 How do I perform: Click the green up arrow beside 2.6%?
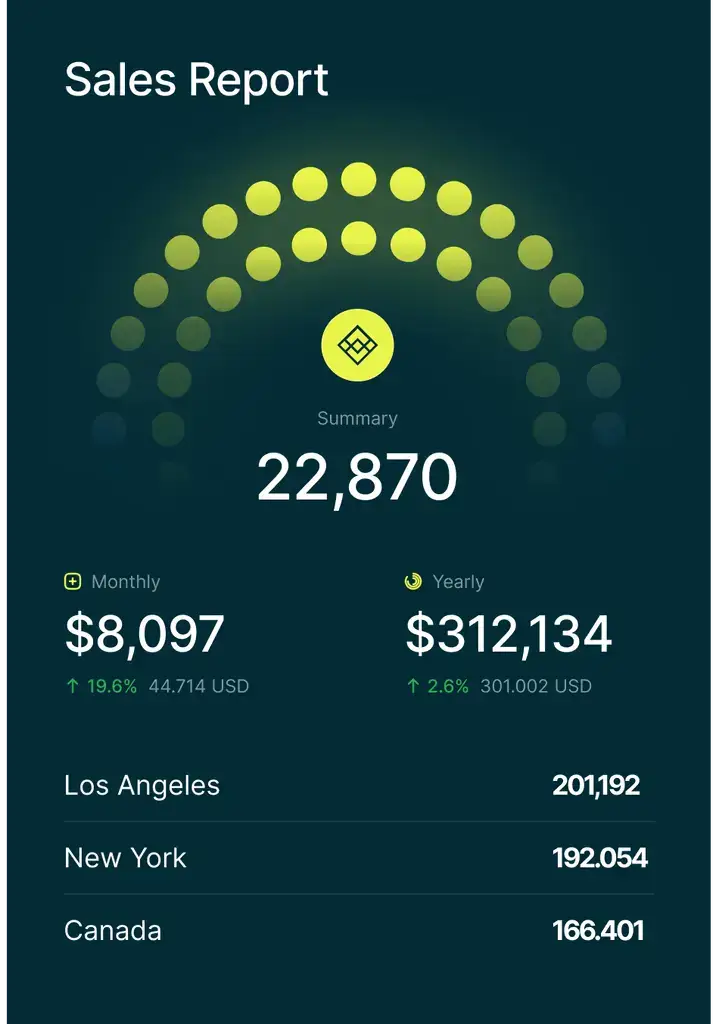(x=413, y=687)
